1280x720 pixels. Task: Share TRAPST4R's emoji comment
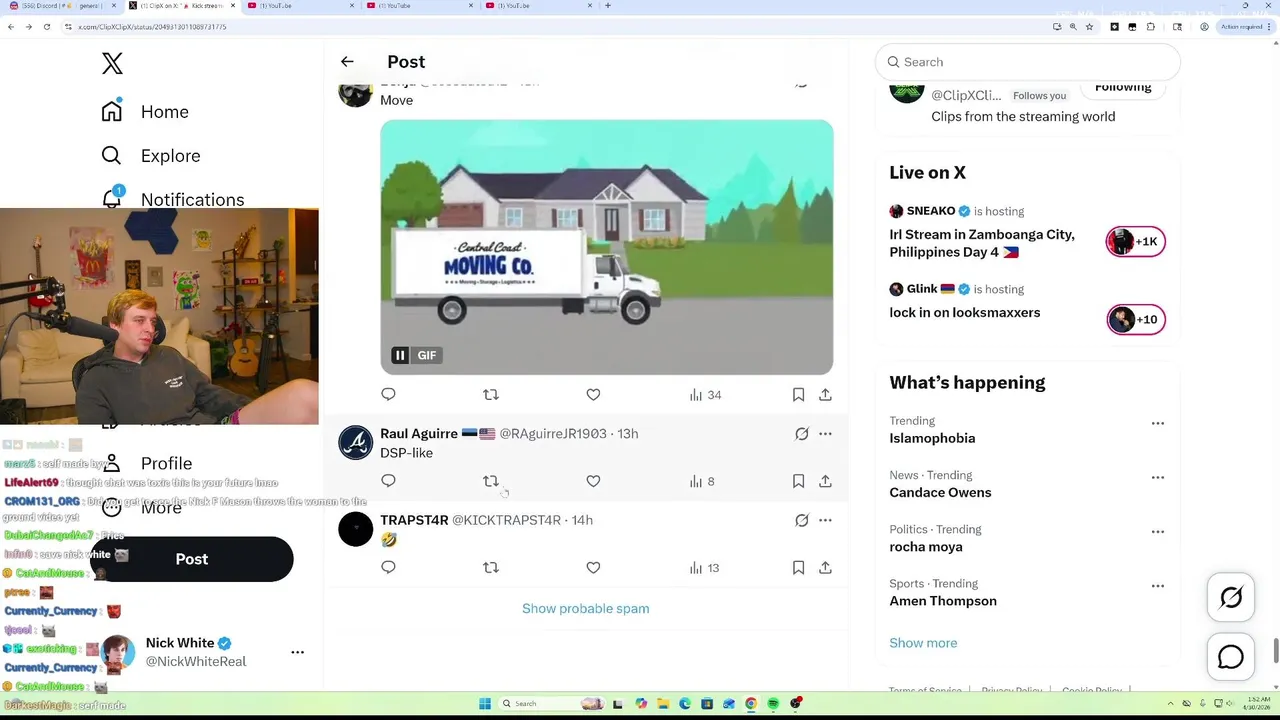point(825,568)
